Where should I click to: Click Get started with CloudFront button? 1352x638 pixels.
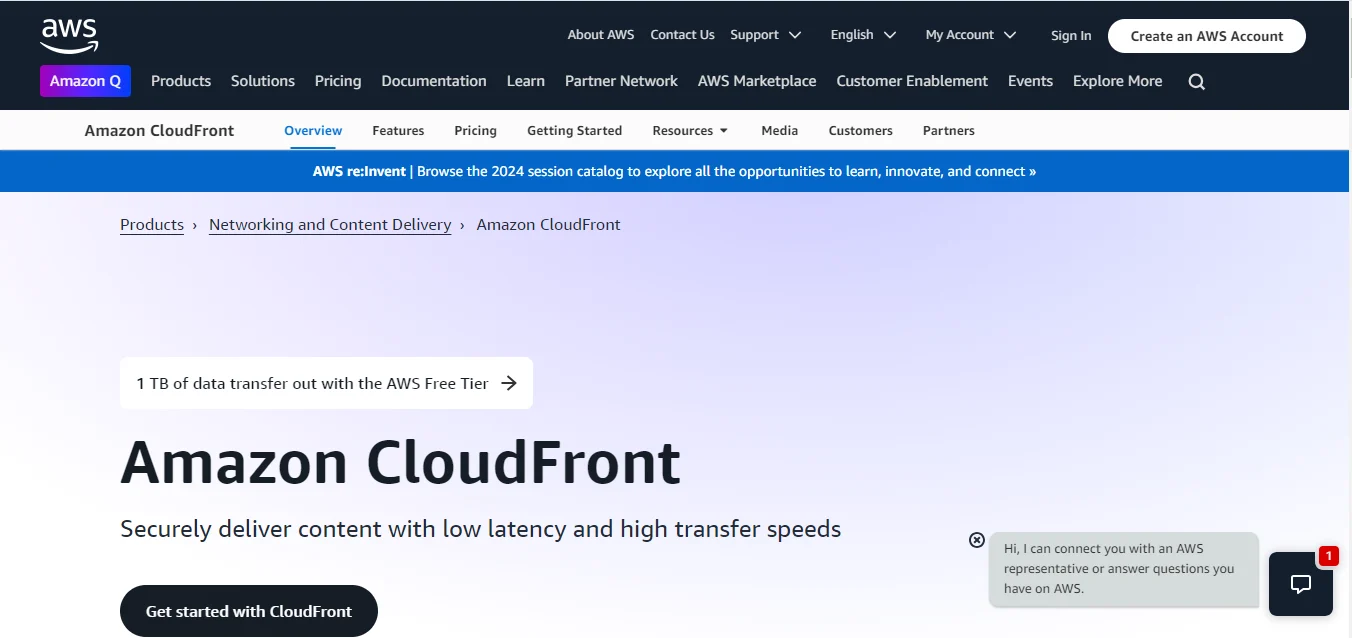249,611
